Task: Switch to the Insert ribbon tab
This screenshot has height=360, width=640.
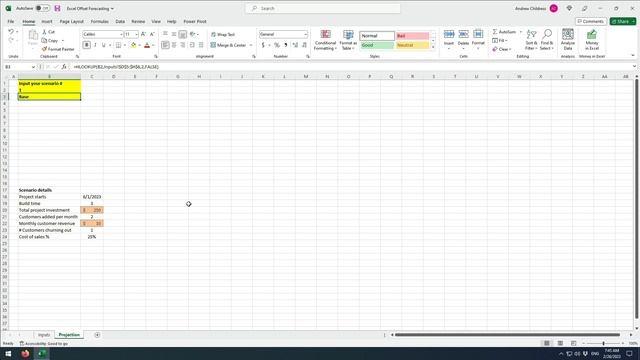Action: (47, 21)
